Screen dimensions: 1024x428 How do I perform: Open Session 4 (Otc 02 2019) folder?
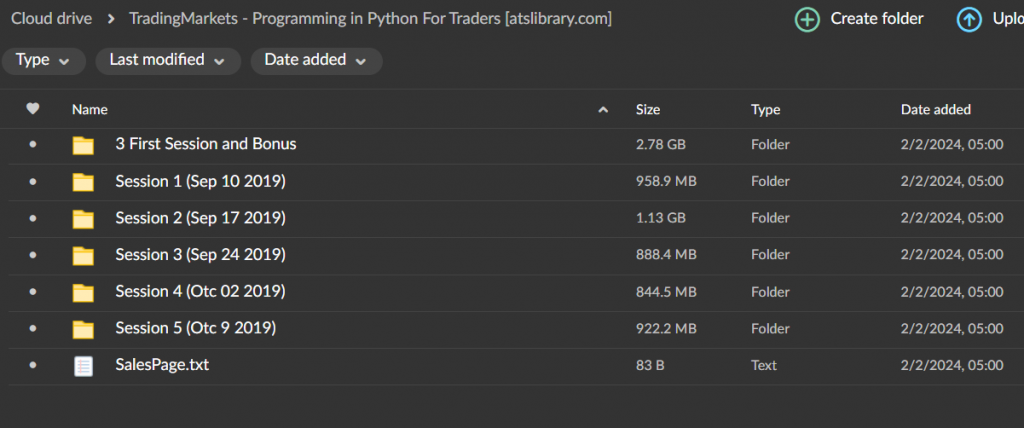tap(200, 291)
